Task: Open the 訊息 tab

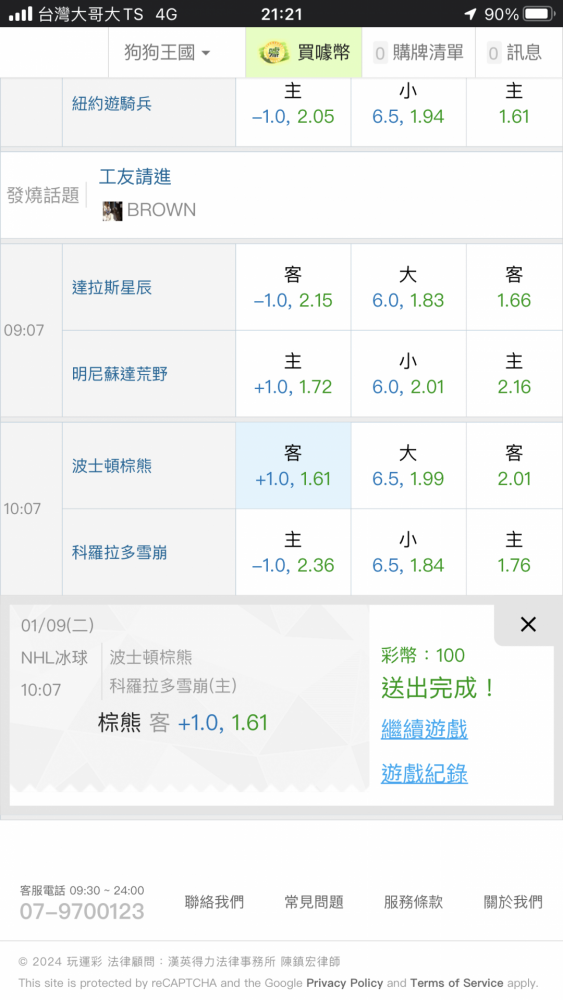Action: pos(515,53)
